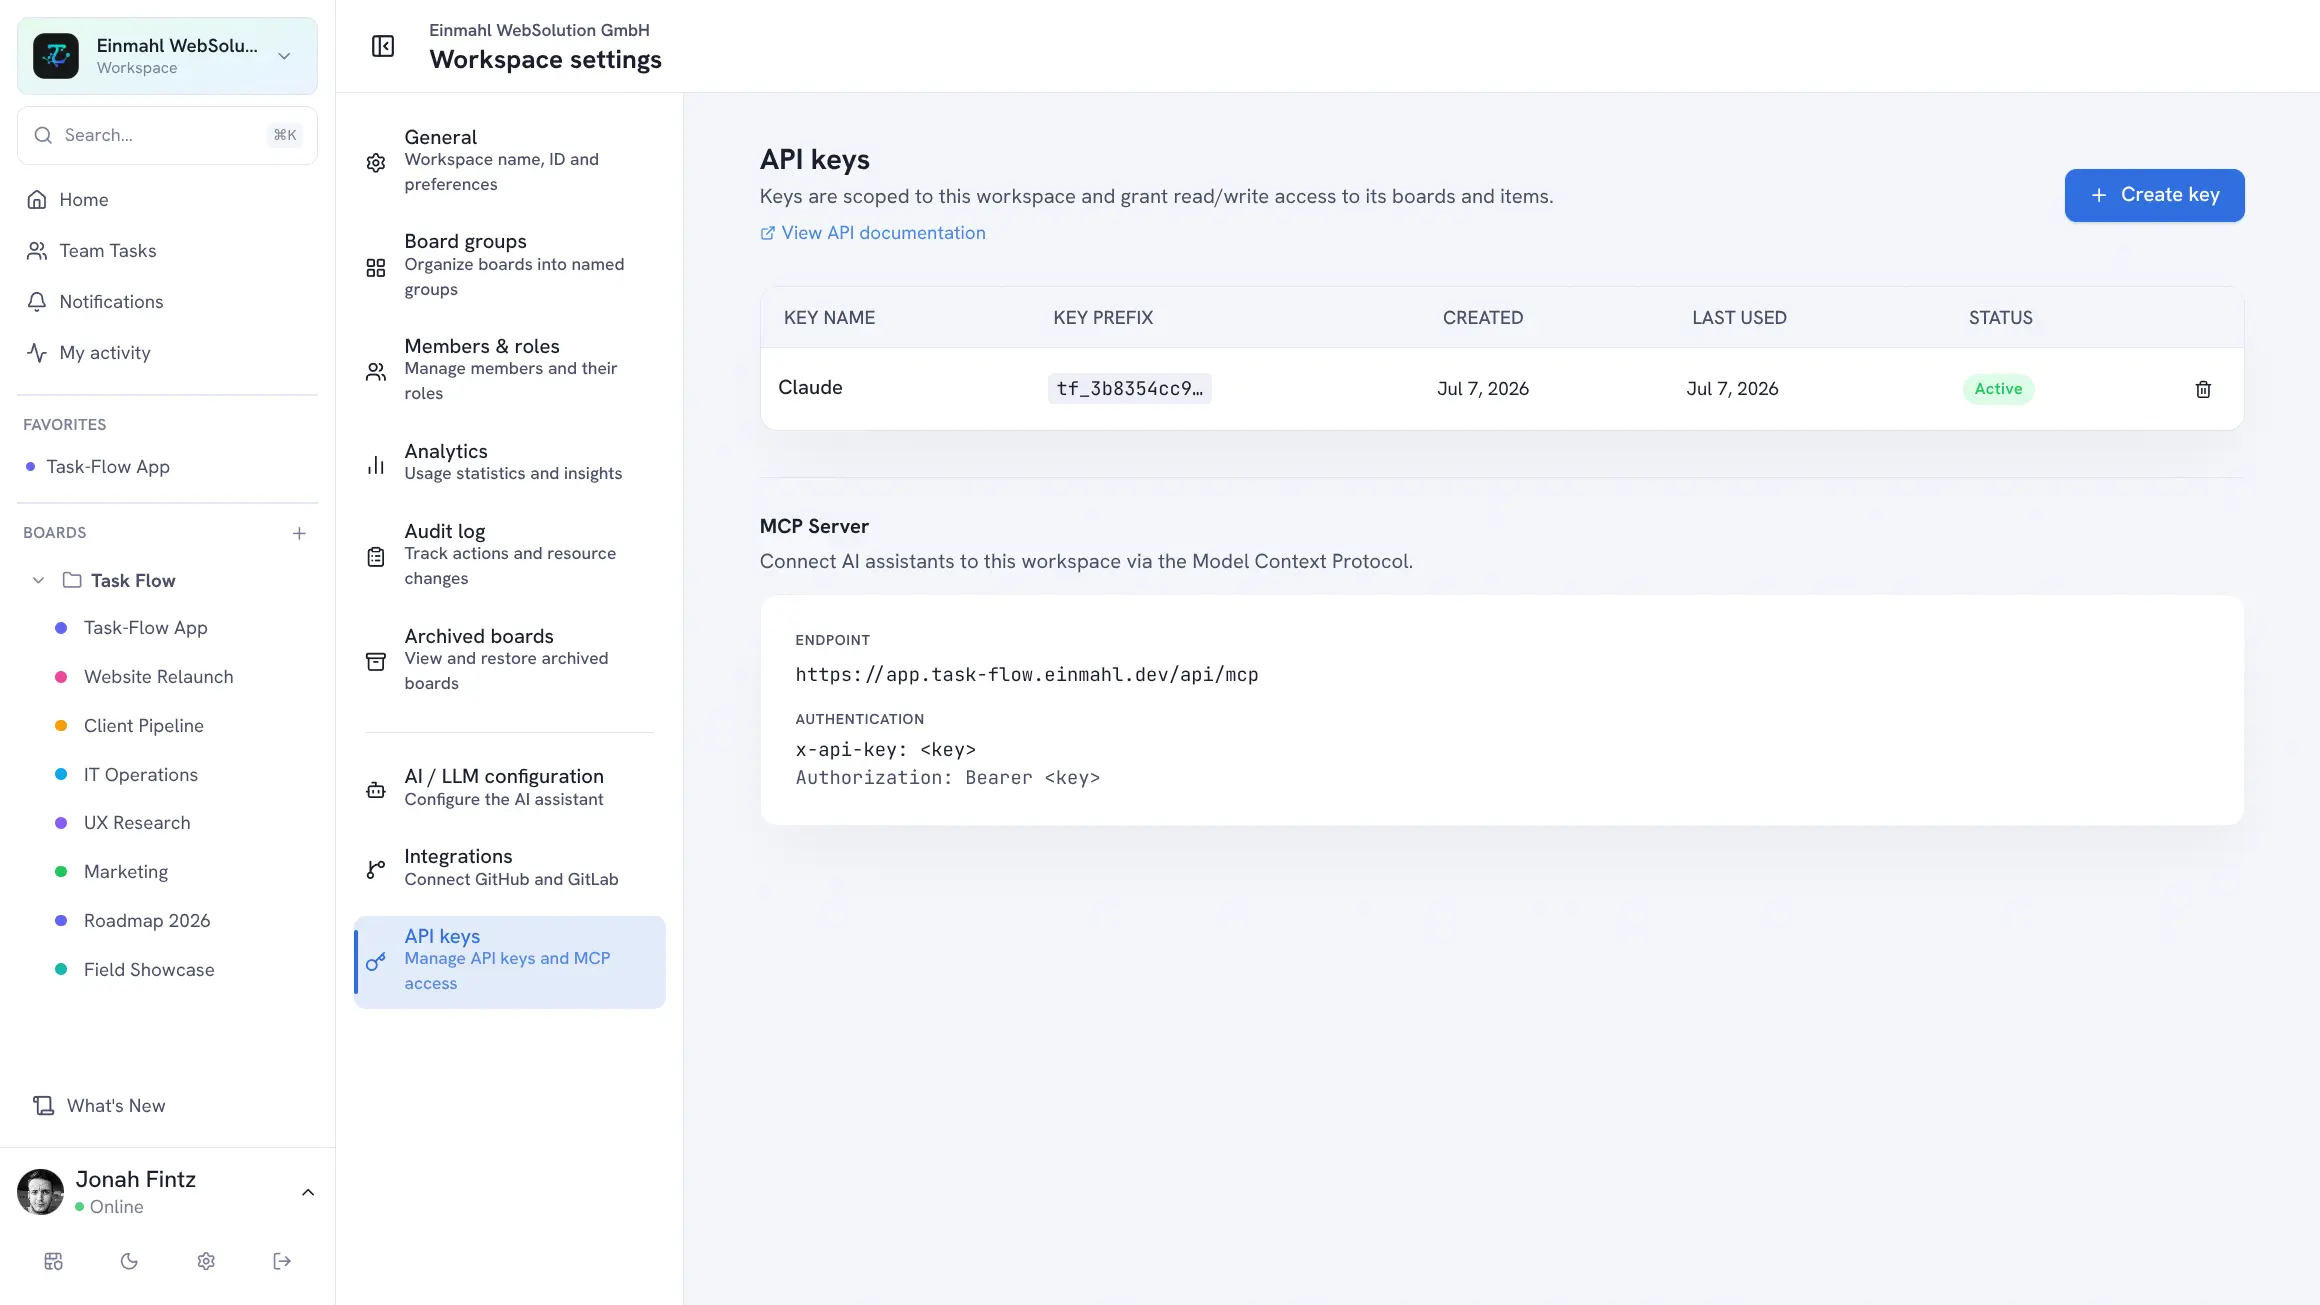Expand Jonah Fintz user menu chevron

click(x=308, y=1192)
